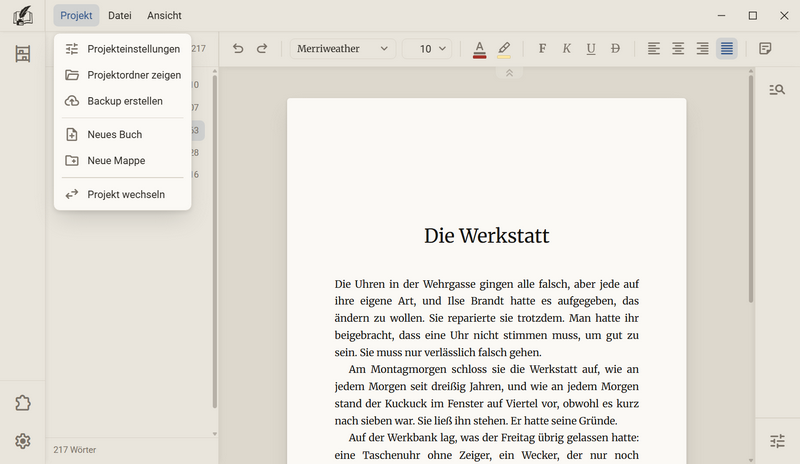
Task: Choose Projekteinstellungen from the menu
Action: 122,49
